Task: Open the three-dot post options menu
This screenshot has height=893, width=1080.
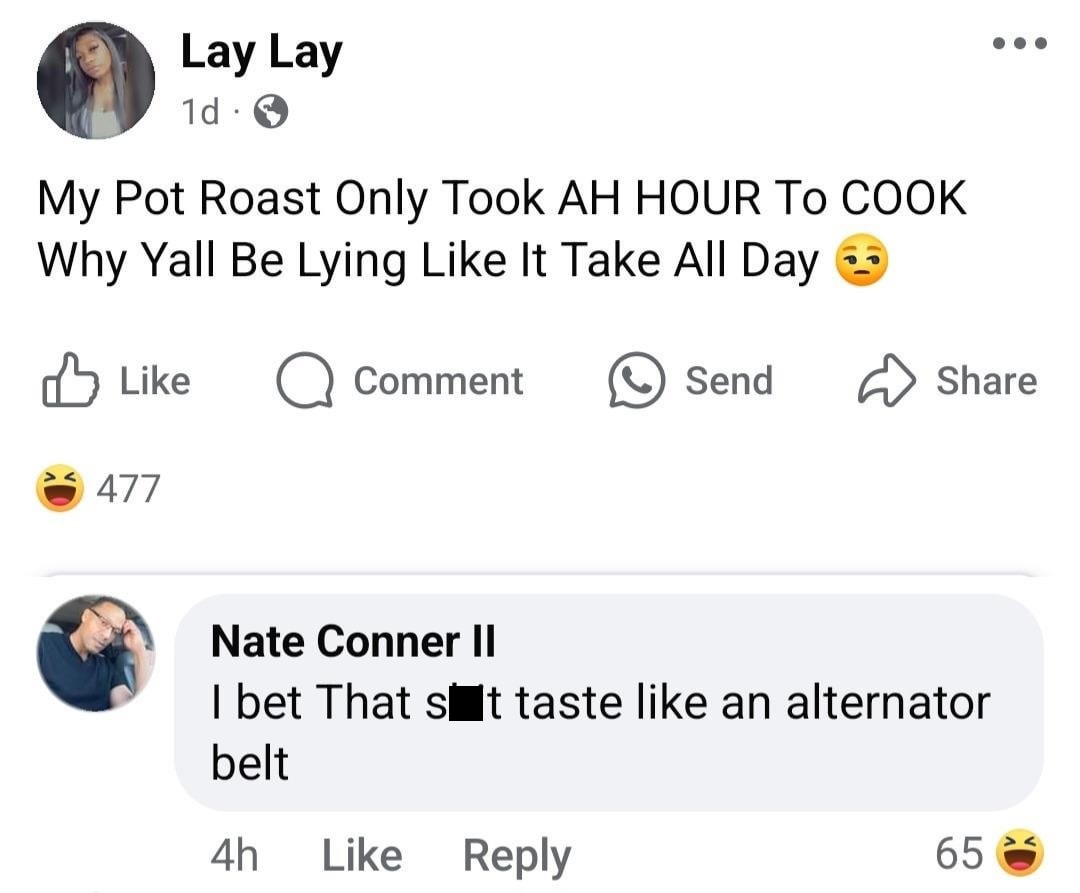Action: (1020, 43)
